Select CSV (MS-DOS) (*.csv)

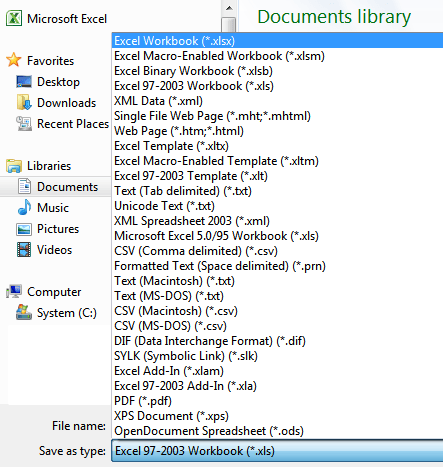coord(277,326)
